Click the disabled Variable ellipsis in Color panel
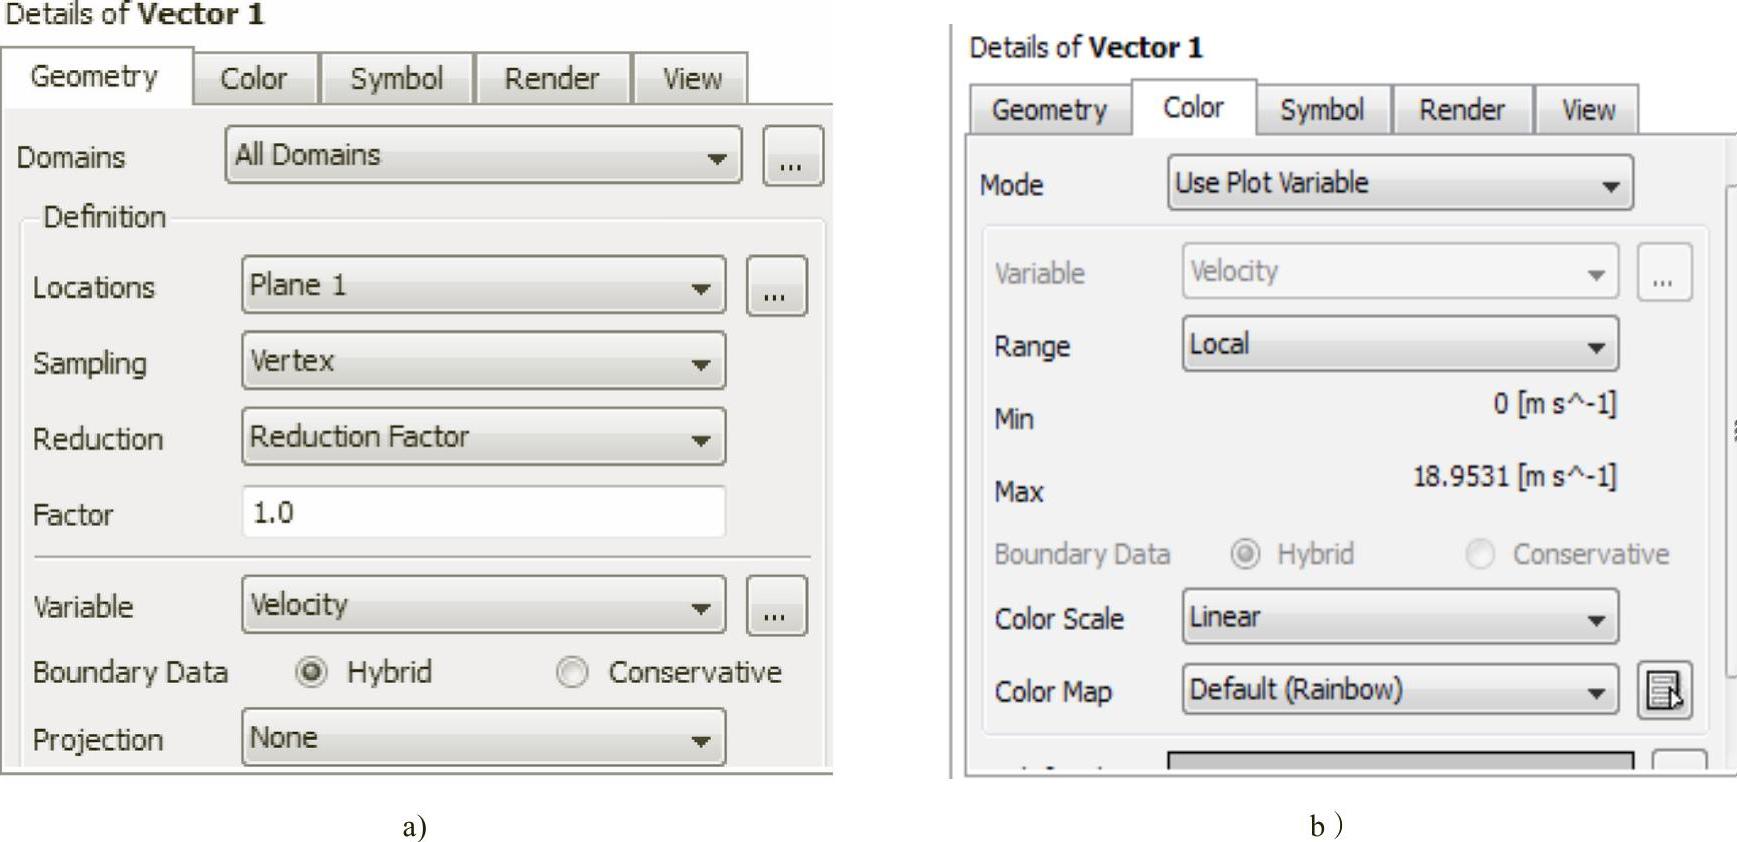The height and width of the screenshot is (842, 1737). tap(1664, 272)
